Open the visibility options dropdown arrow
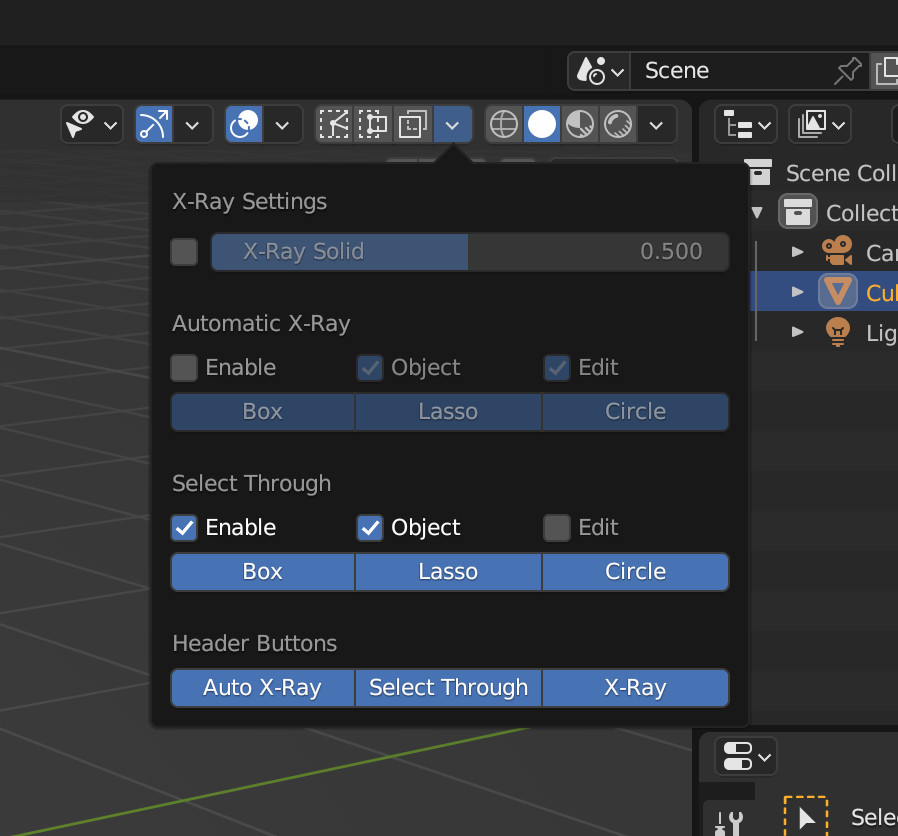The height and width of the screenshot is (836, 898). click(x=111, y=125)
